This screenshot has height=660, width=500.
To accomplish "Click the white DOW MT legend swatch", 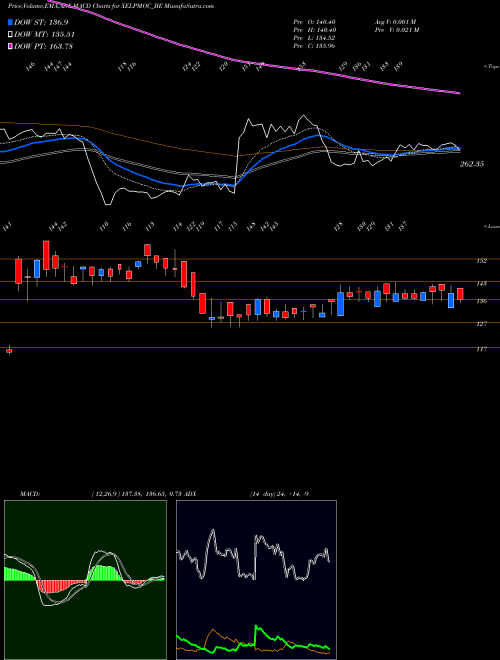I will coord(11,35).
